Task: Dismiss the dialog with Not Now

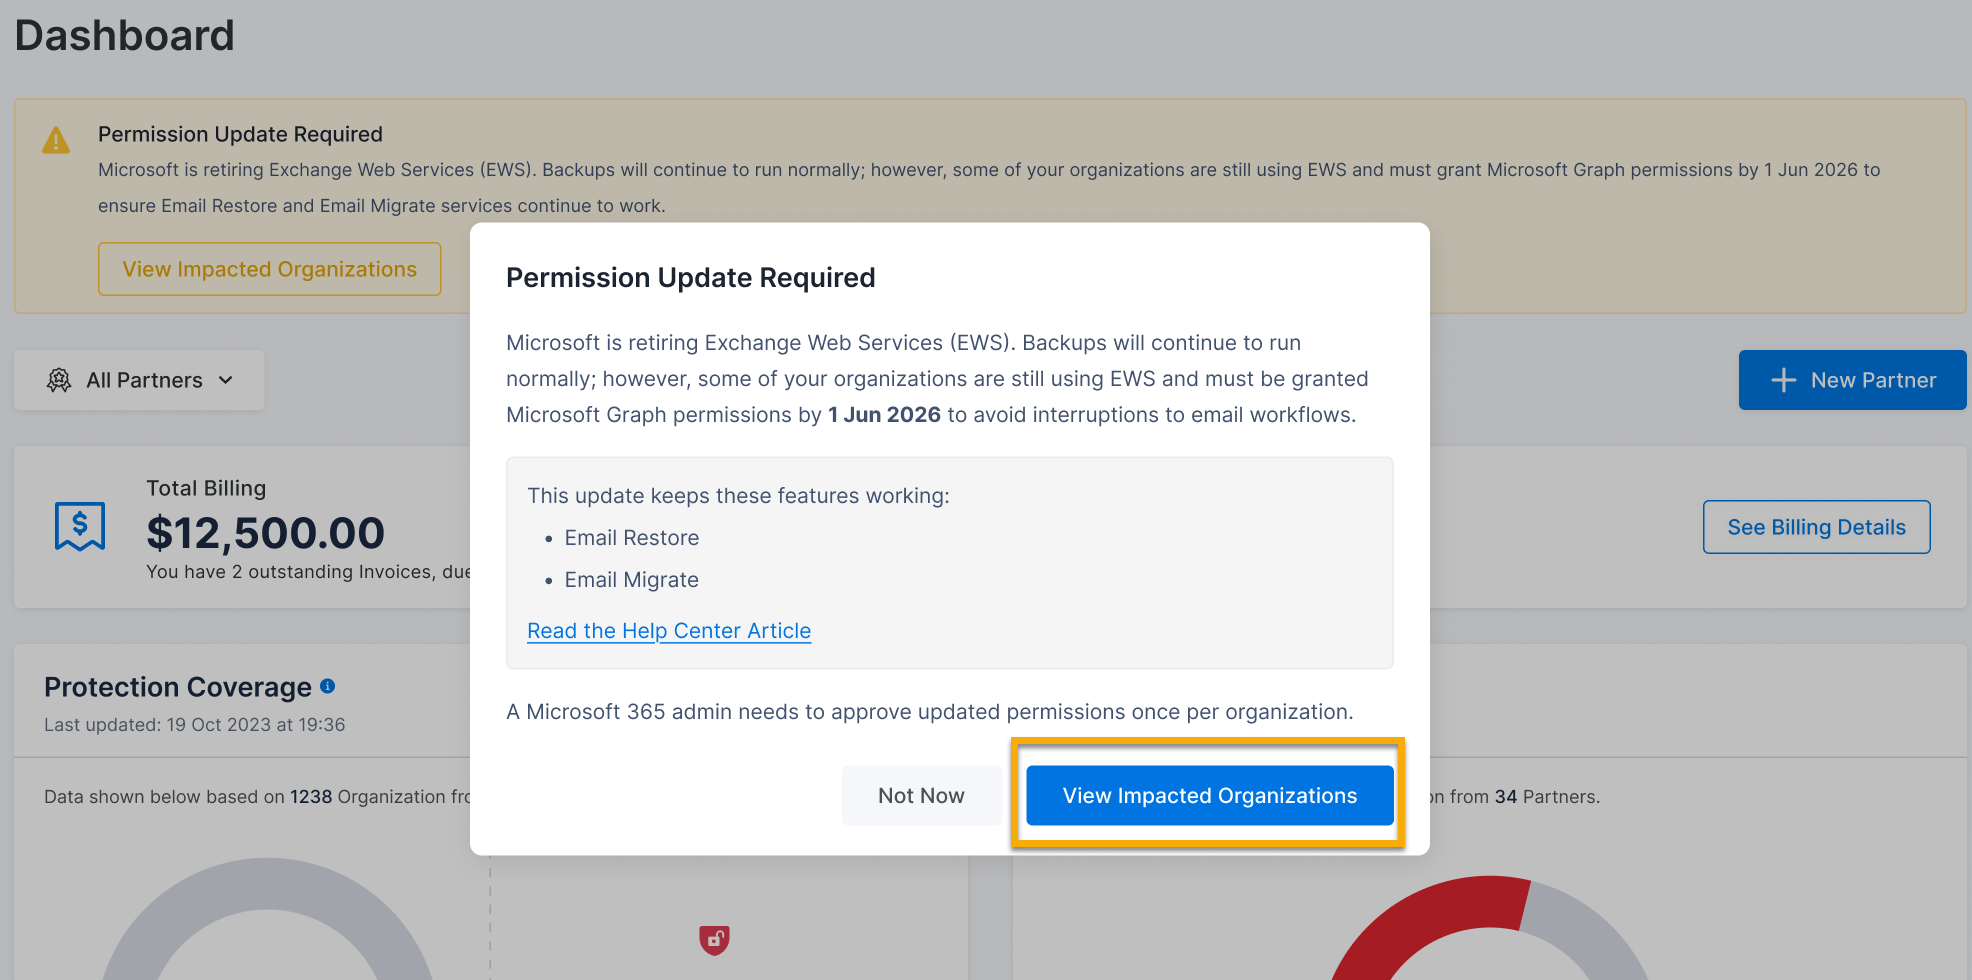Action: (921, 796)
